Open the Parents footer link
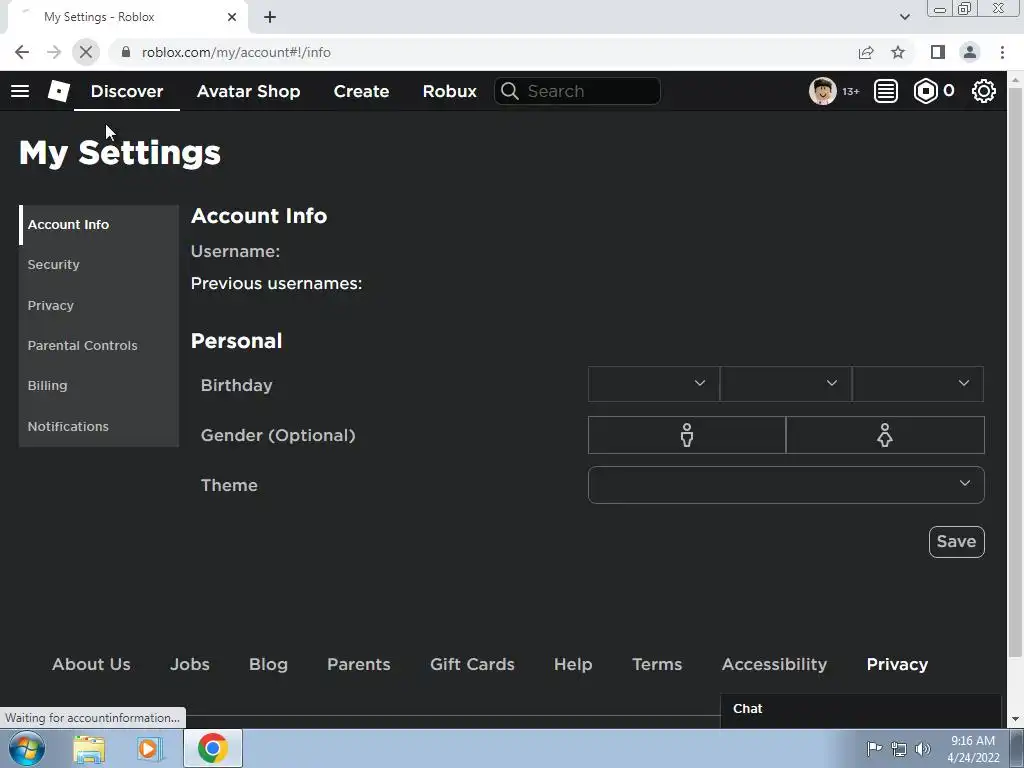Screen dimensions: 1024x768 pyautogui.click(x=359, y=664)
